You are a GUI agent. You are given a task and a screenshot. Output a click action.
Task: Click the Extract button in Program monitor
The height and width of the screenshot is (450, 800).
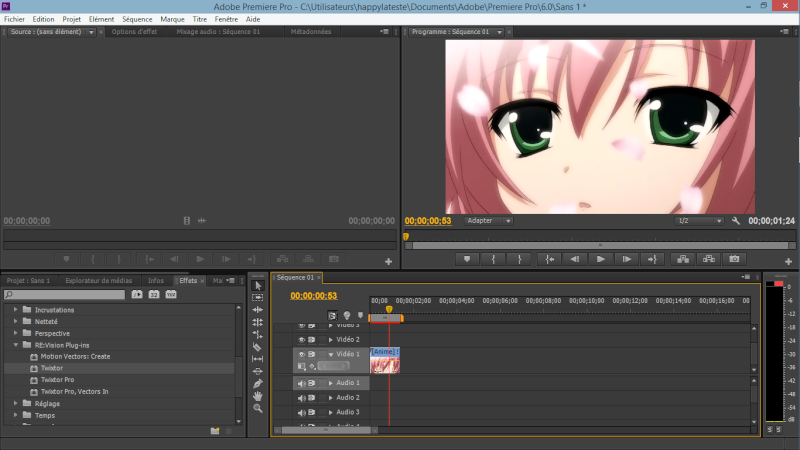click(x=709, y=259)
